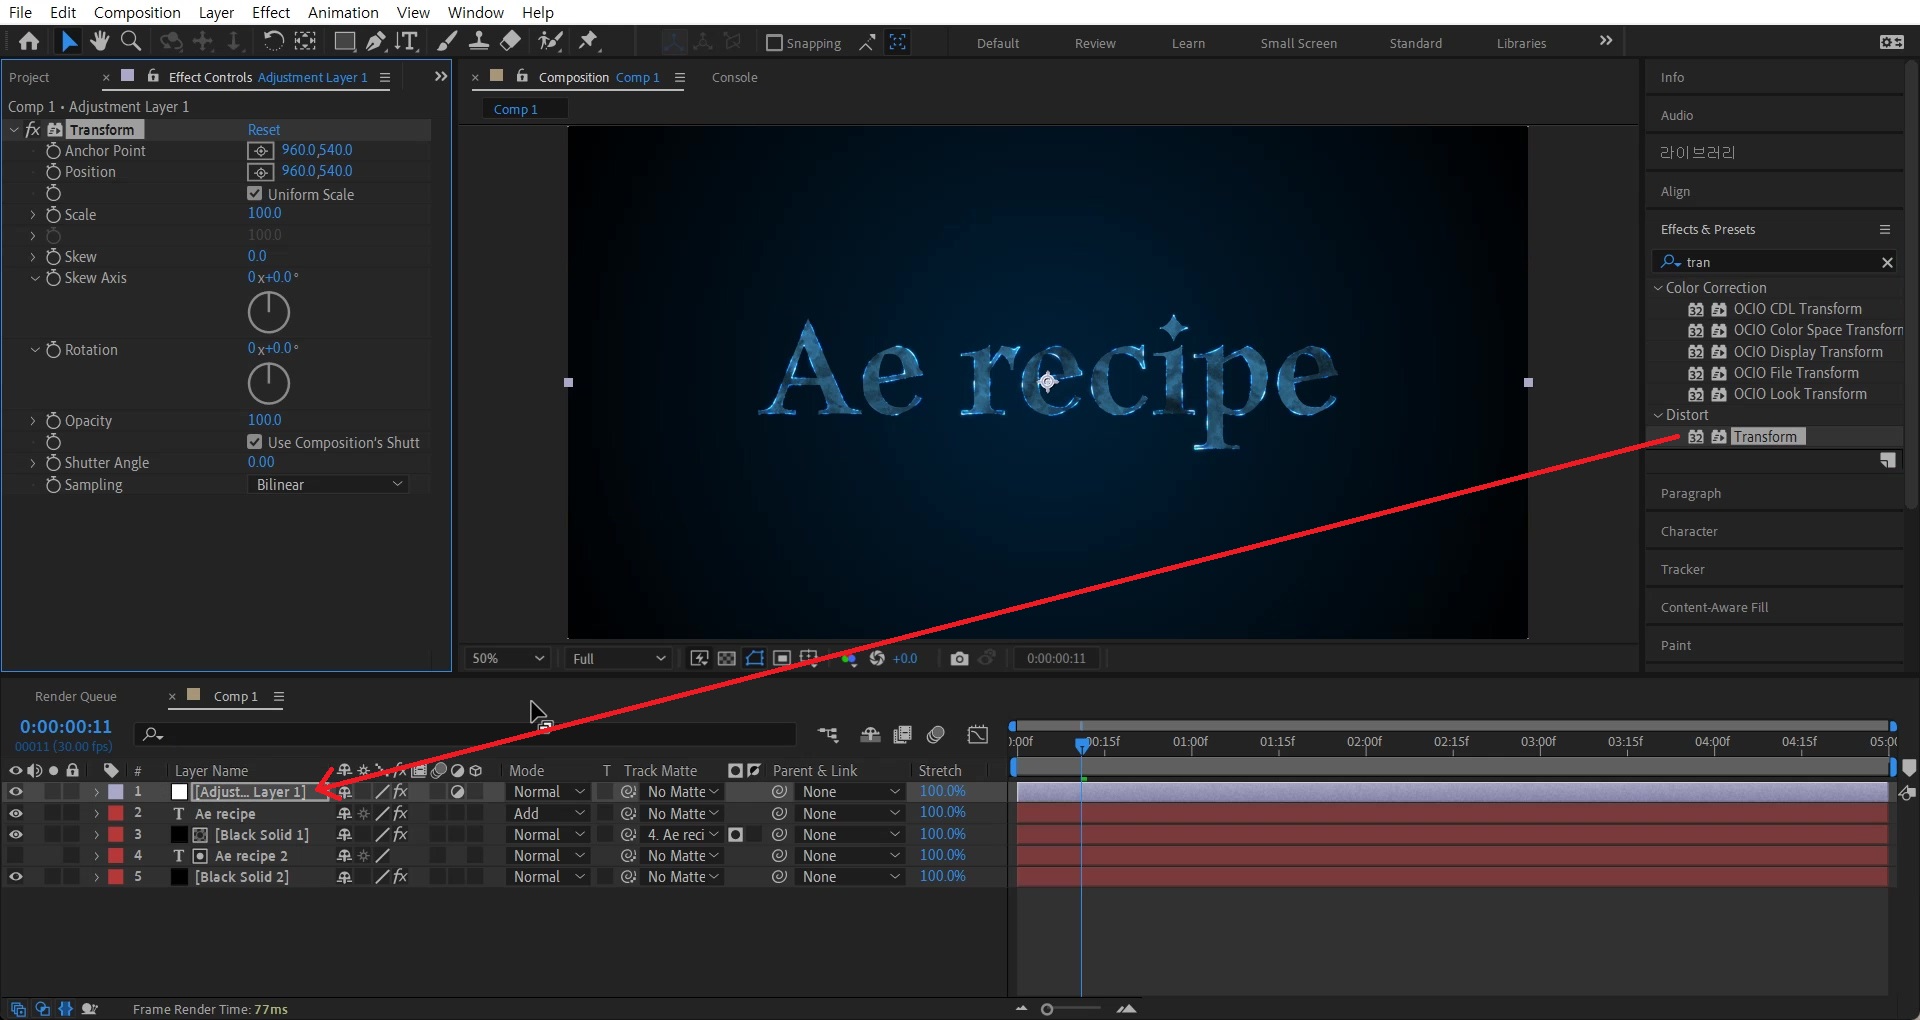The height and width of the screenshot is (1020, 1920).
Task: Activate the Roto Brush tool
Action: pos(550,41)
